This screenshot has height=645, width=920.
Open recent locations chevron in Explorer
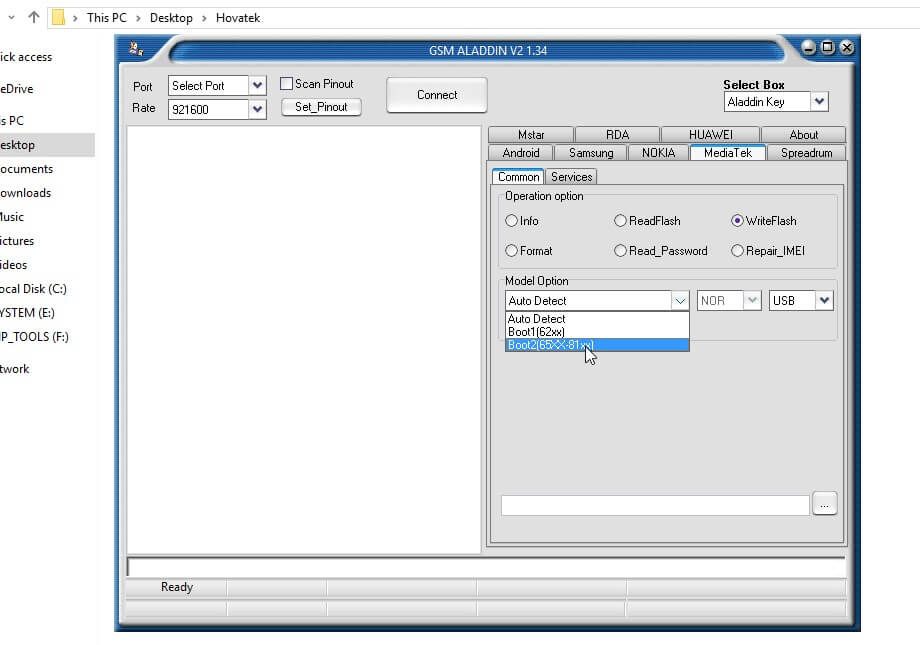click(11, 18)
